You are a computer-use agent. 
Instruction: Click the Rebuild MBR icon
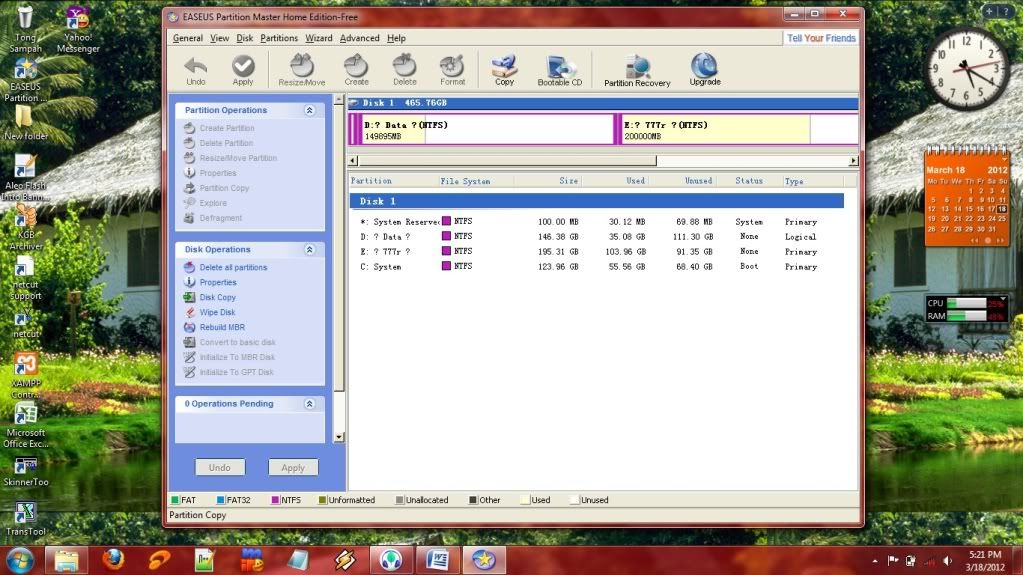tap(189, 327)
